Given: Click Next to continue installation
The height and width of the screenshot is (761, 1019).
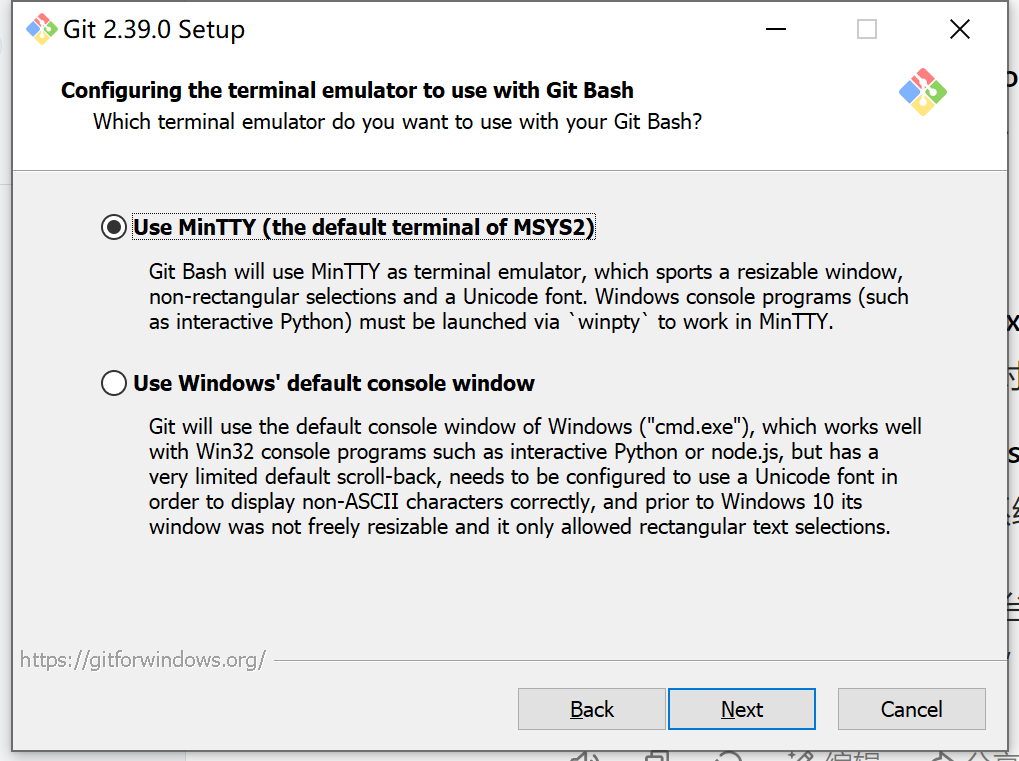Looking at the screenshot, I should tap(741, 708).
